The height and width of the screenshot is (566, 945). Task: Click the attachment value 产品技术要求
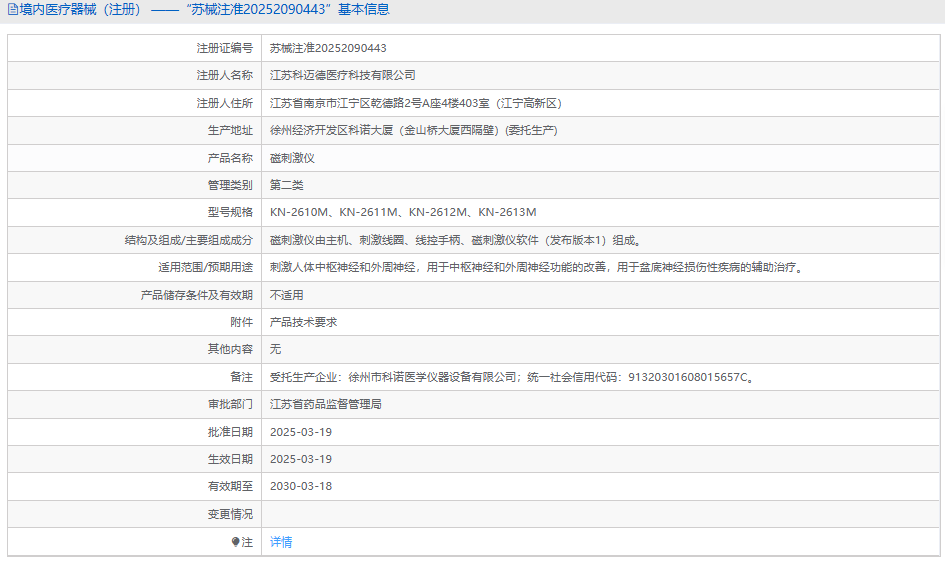(x=304, y=322)
